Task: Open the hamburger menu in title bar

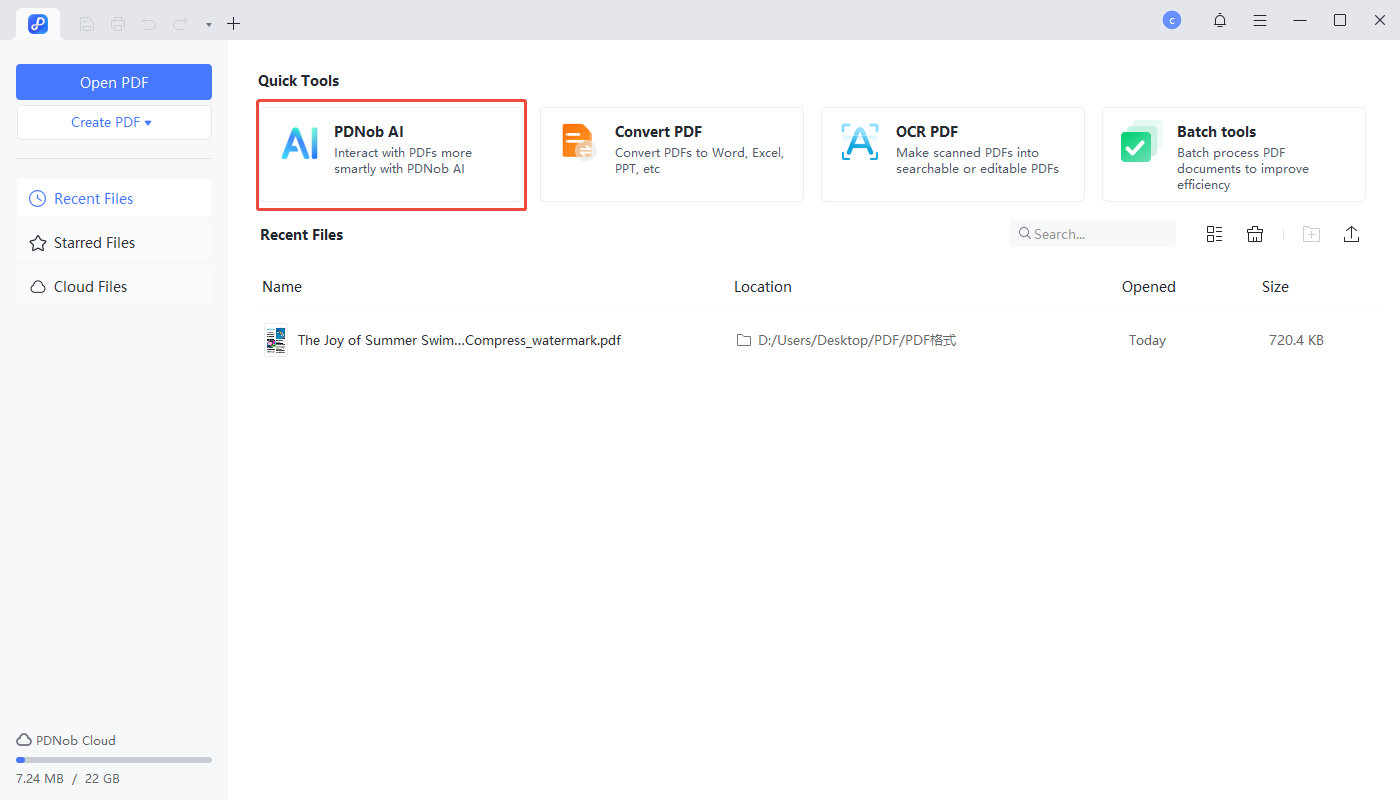Action: tap(1260, 21)
